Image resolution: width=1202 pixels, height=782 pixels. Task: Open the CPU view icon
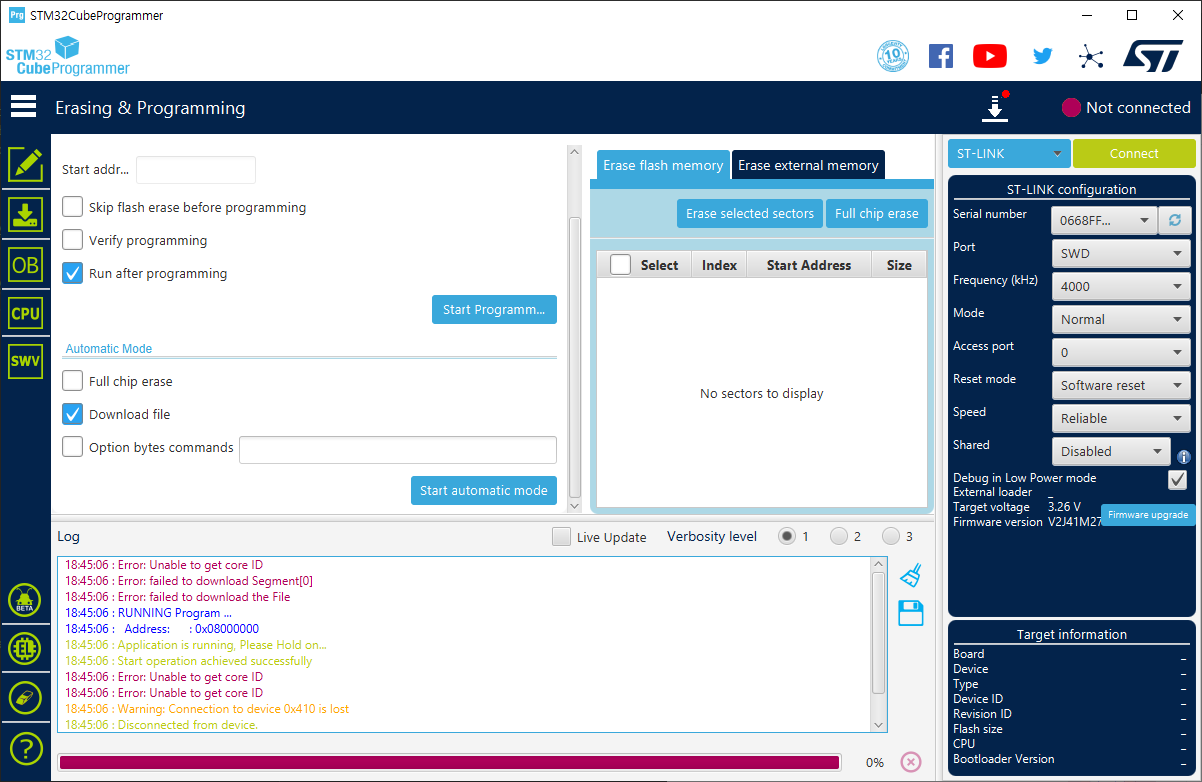pyautogui.click(x=25, y=313)
